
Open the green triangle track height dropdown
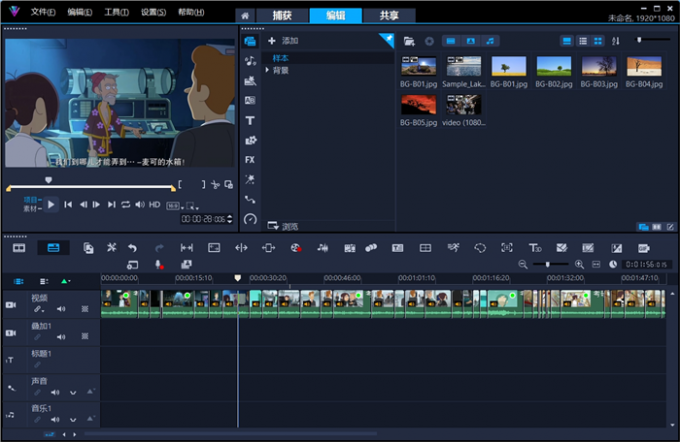[65, 281]
